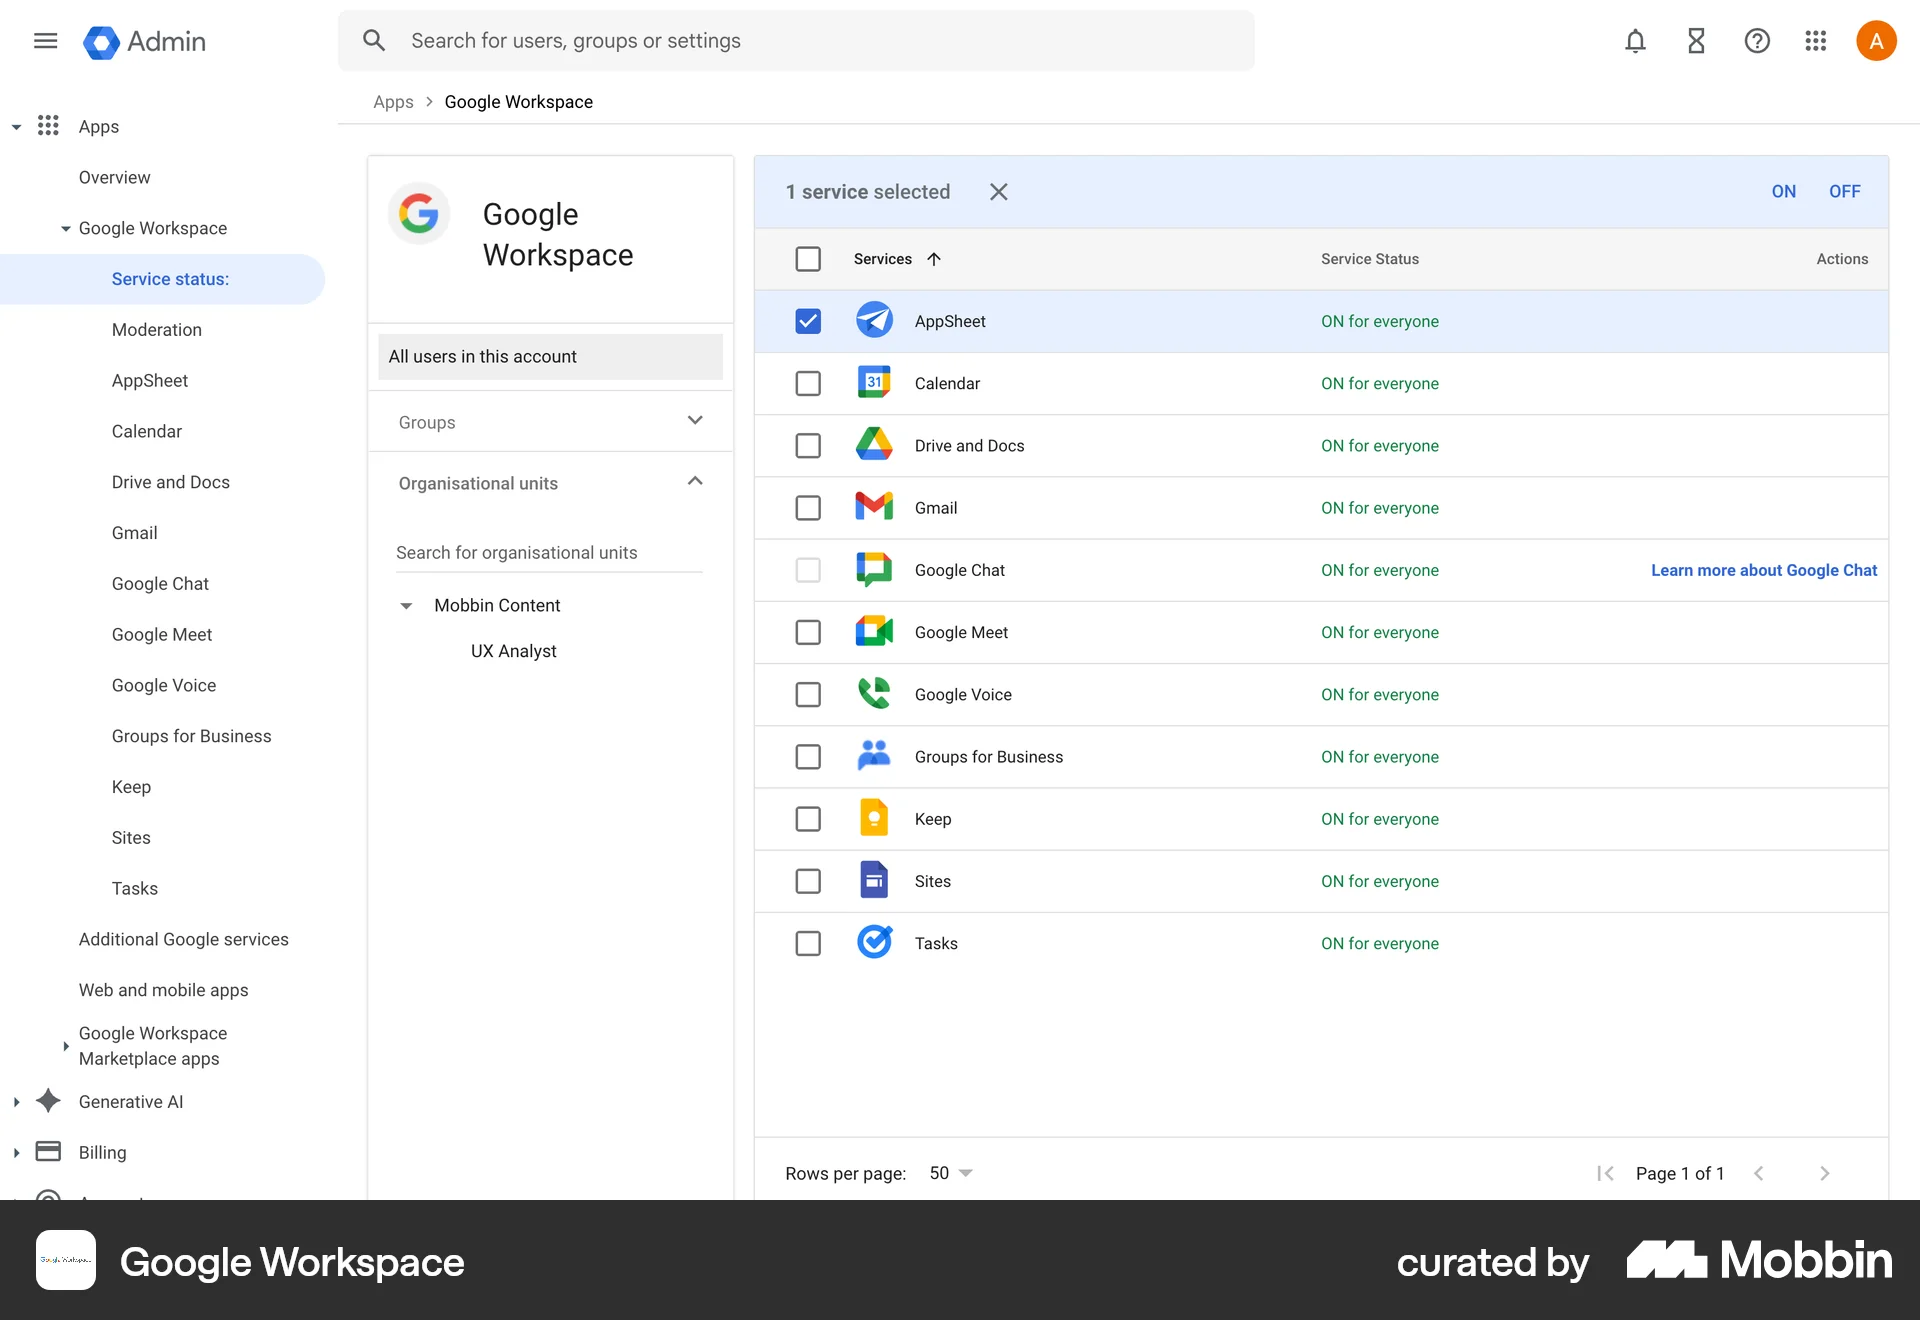Uncheck the AppSheet row checkbox
The image size is (1920, 1320).
[x=807, y=321]
